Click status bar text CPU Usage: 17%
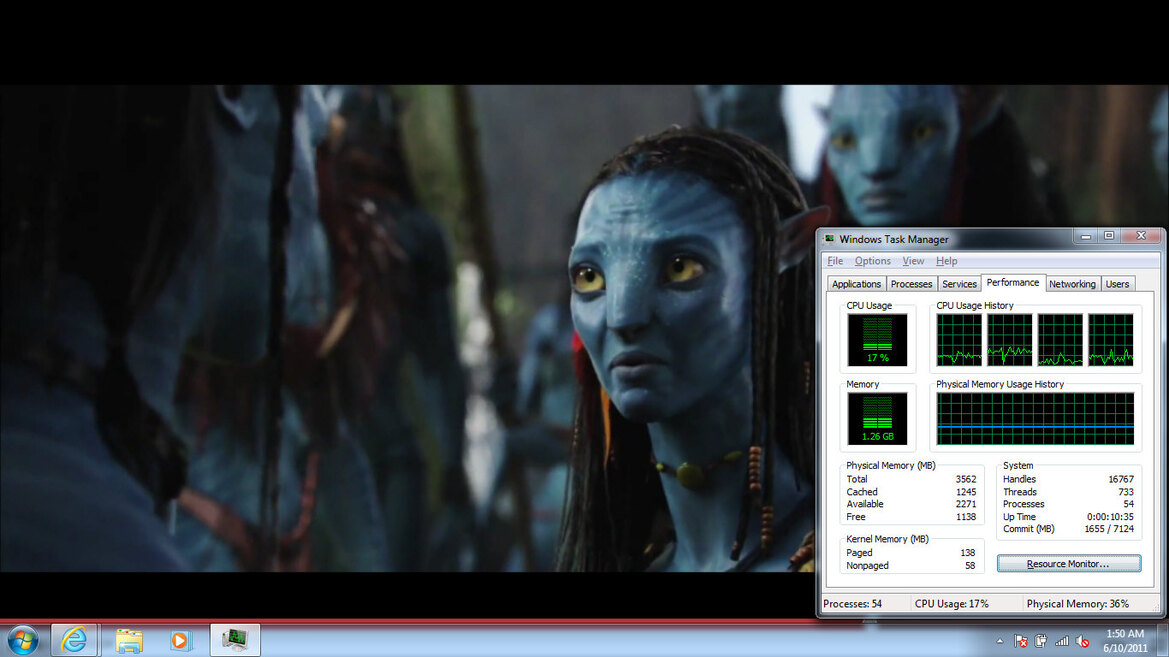 click(951, 604)
